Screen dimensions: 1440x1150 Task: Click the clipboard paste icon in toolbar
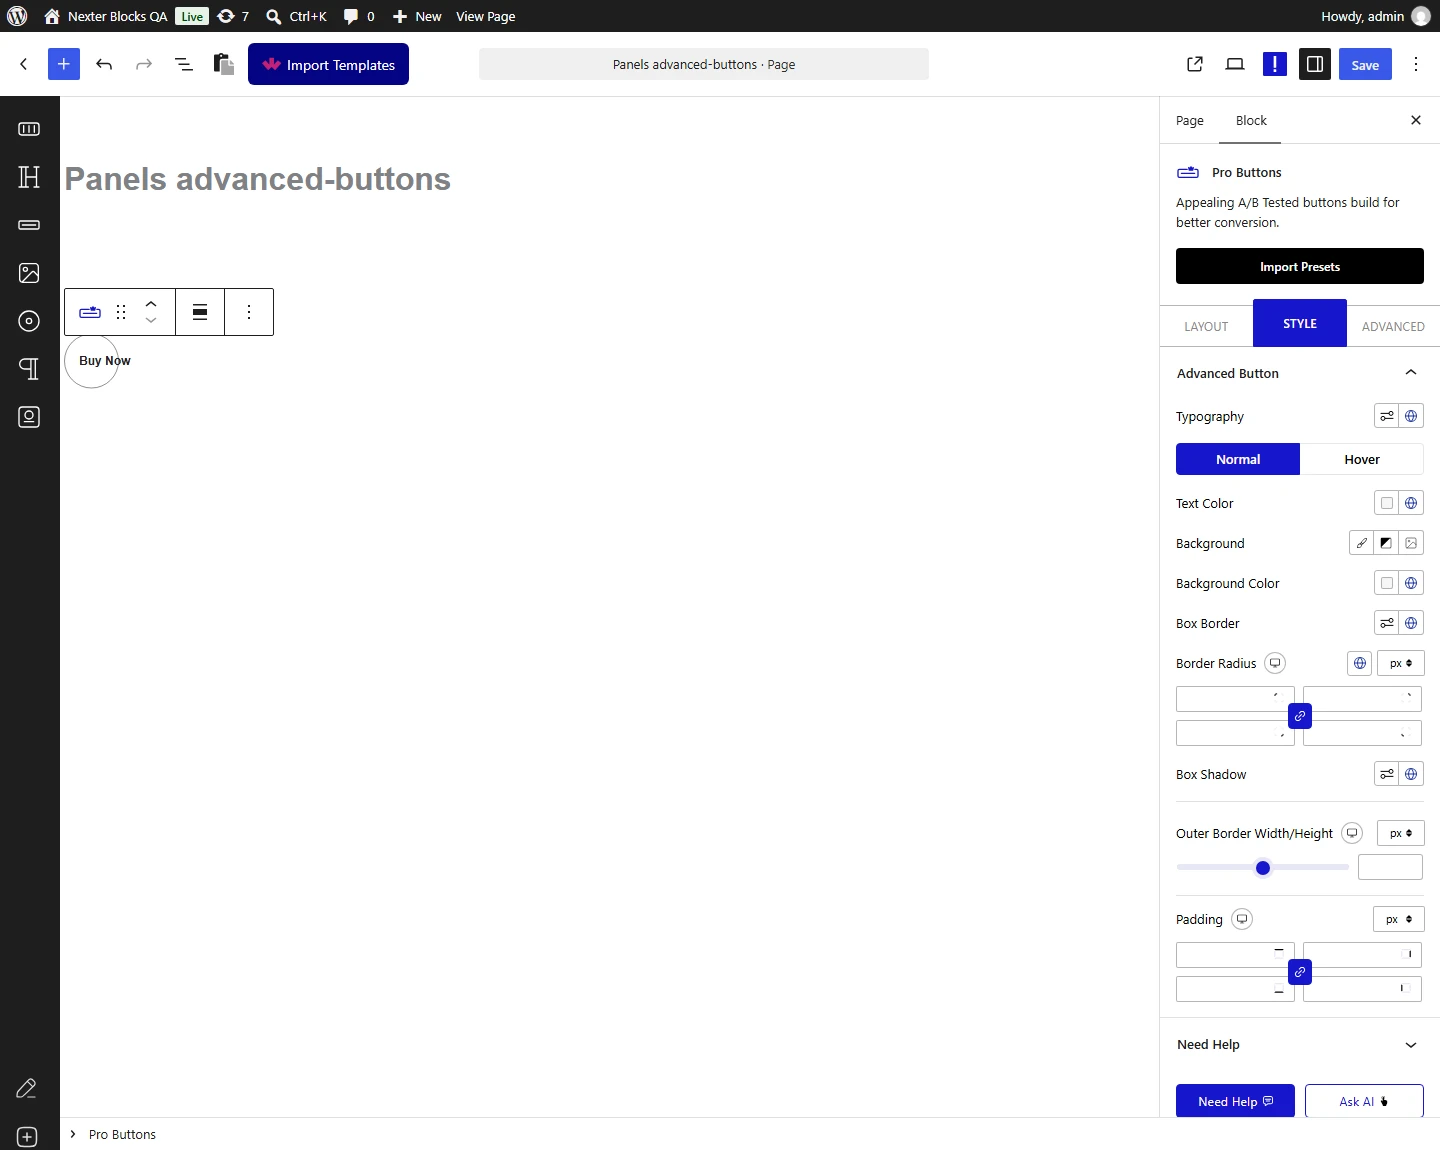pyautogui.click(x=224, y=64)
